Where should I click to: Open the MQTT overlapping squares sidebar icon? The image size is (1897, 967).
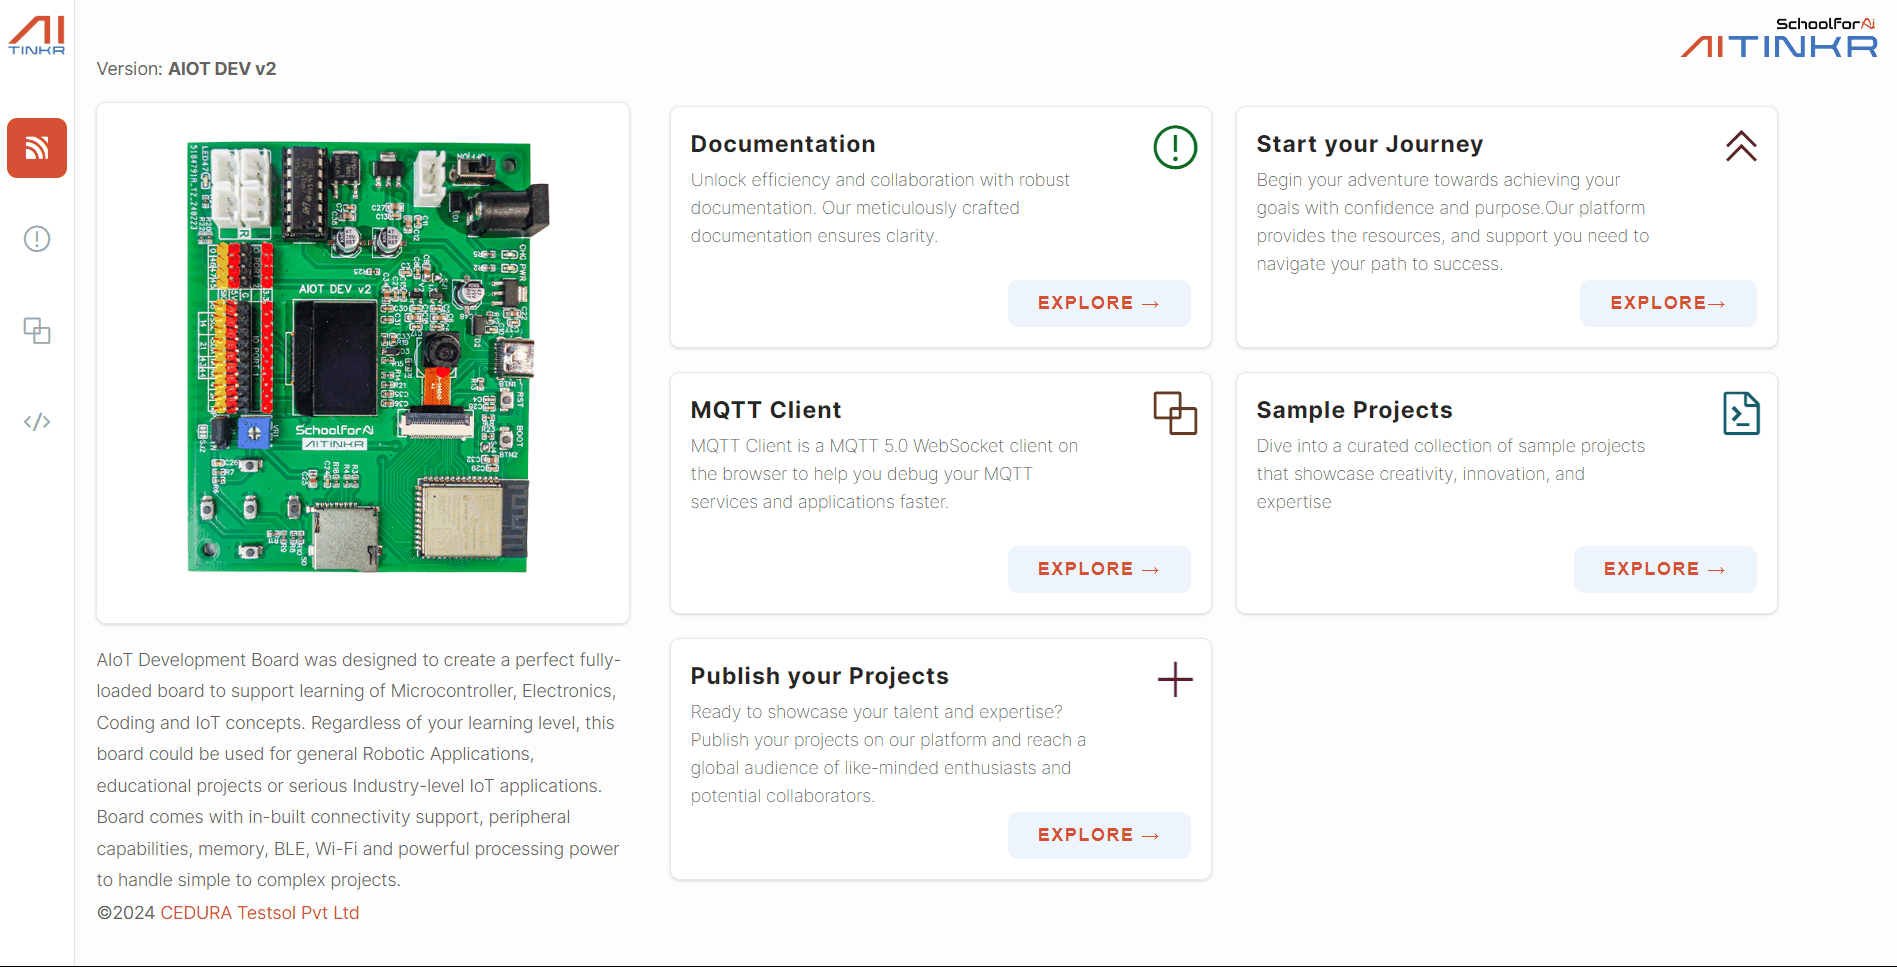pos(37,331)
